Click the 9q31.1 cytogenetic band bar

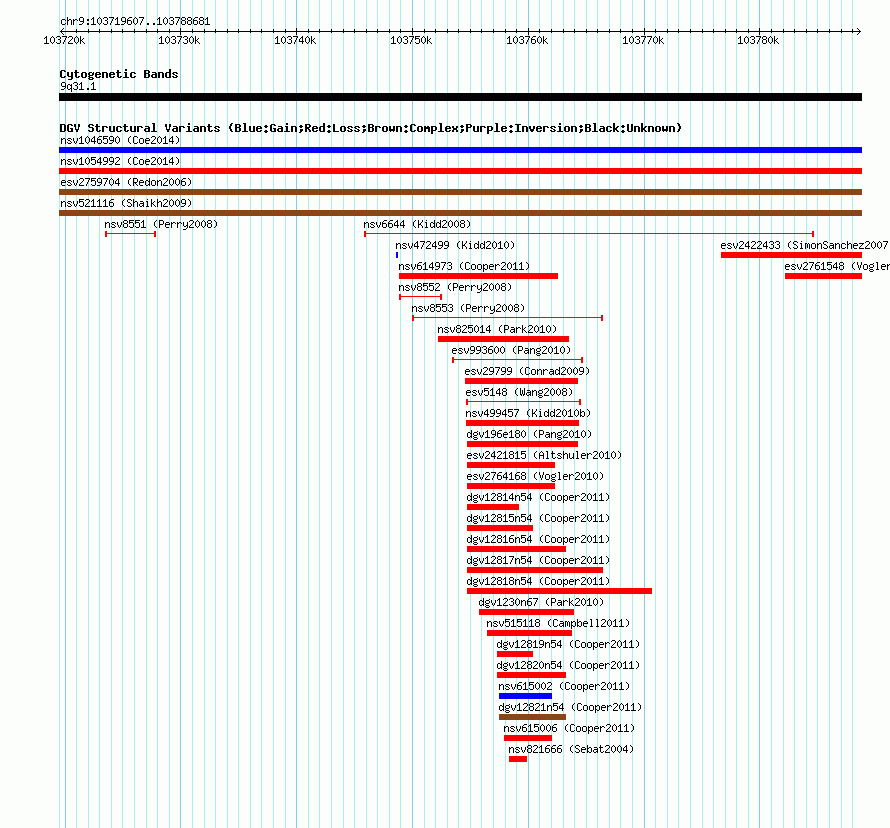[x=460, y=97]
